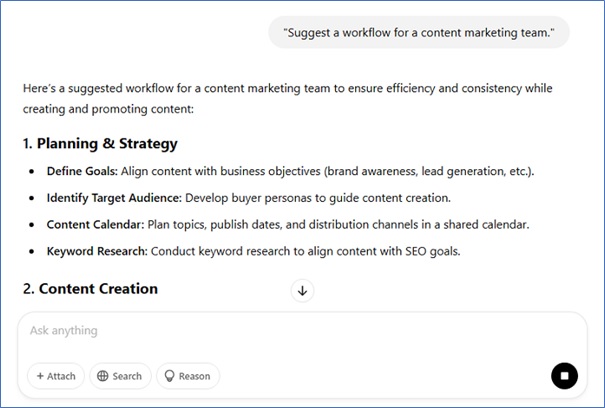Viewport: 605px width, 408px height.
Task: Stop generating with the black stop button
Action: pos(564,376)
